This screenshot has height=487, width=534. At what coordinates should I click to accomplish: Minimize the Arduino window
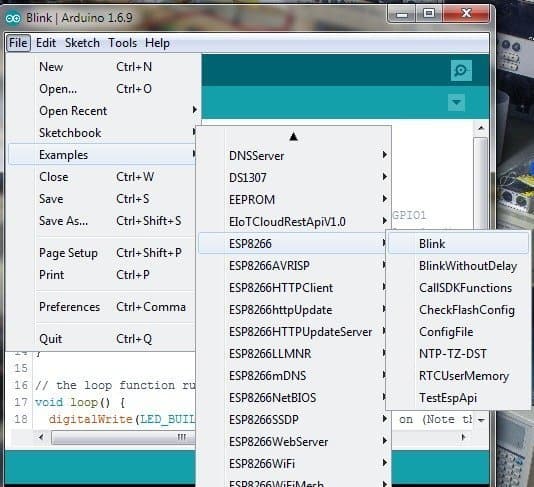[x=402, y=14]
